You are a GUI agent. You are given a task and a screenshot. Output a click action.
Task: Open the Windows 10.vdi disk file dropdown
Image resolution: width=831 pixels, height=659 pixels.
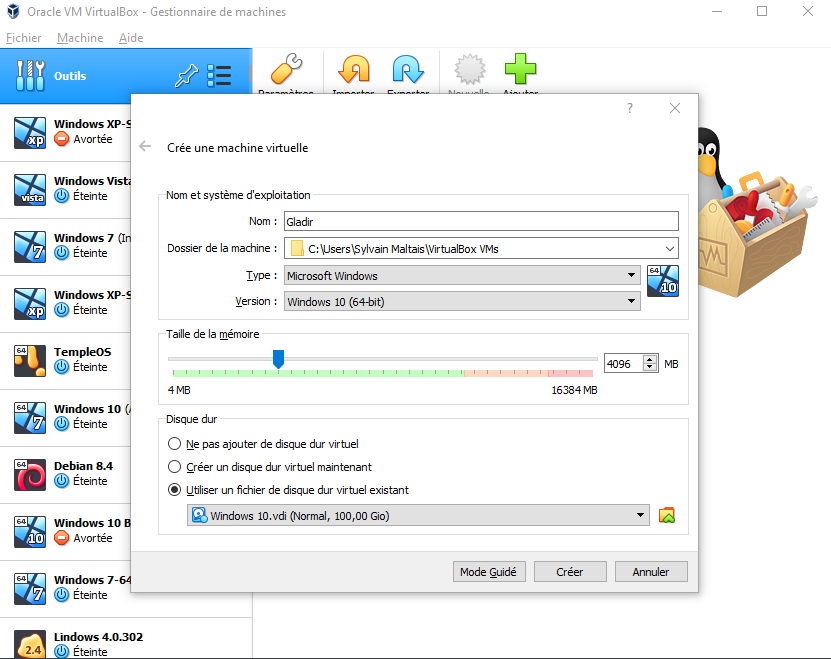(418, 515)
